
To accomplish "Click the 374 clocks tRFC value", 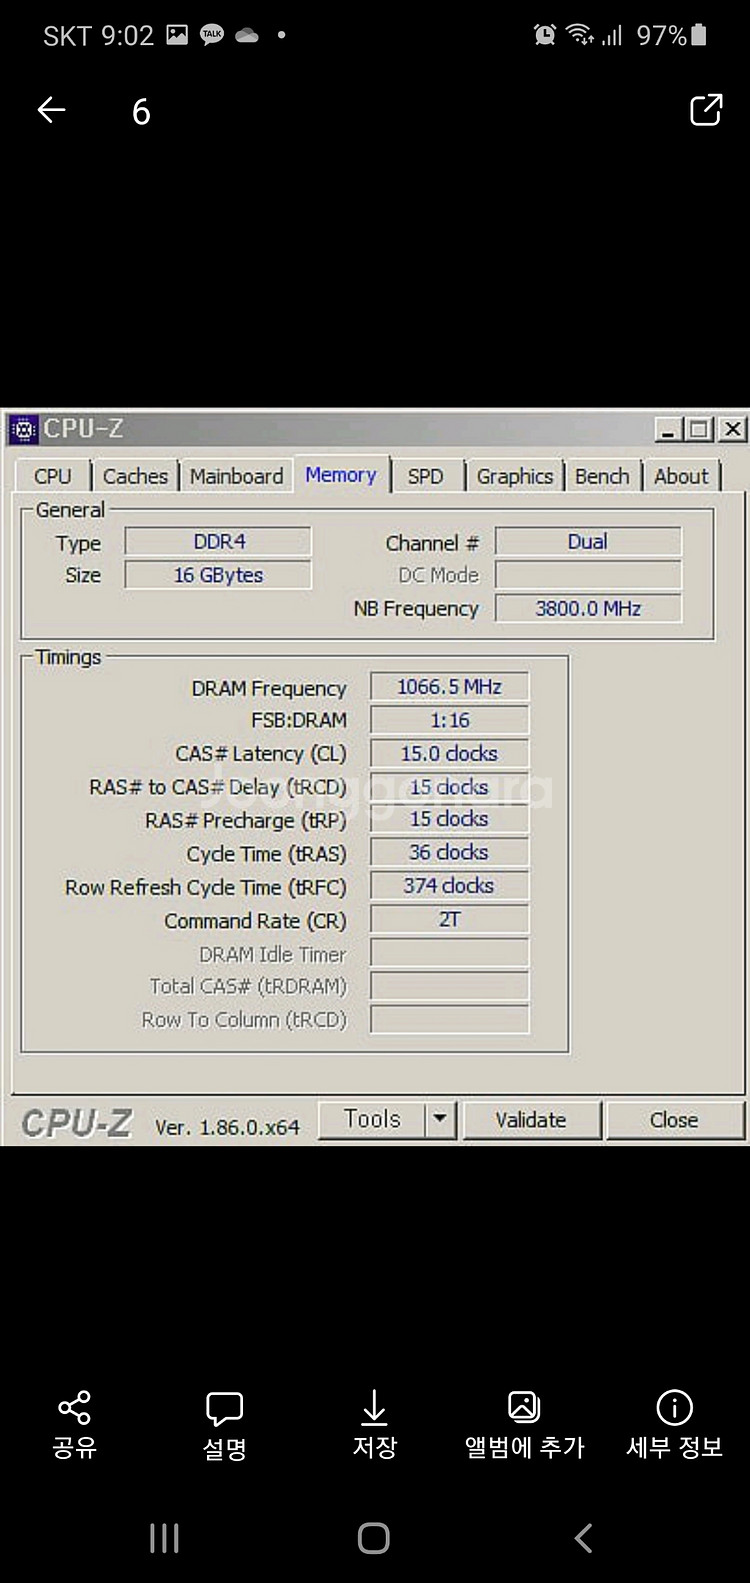I will (x=449, y=885).
